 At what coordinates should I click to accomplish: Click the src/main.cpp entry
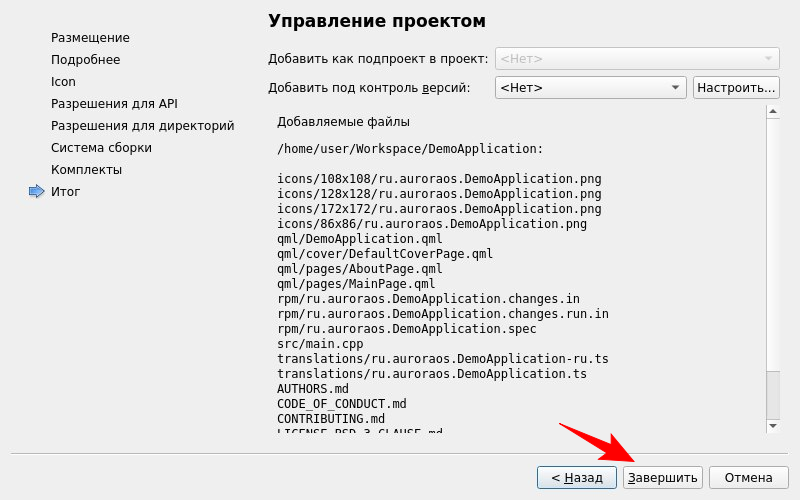click(320, 344)
